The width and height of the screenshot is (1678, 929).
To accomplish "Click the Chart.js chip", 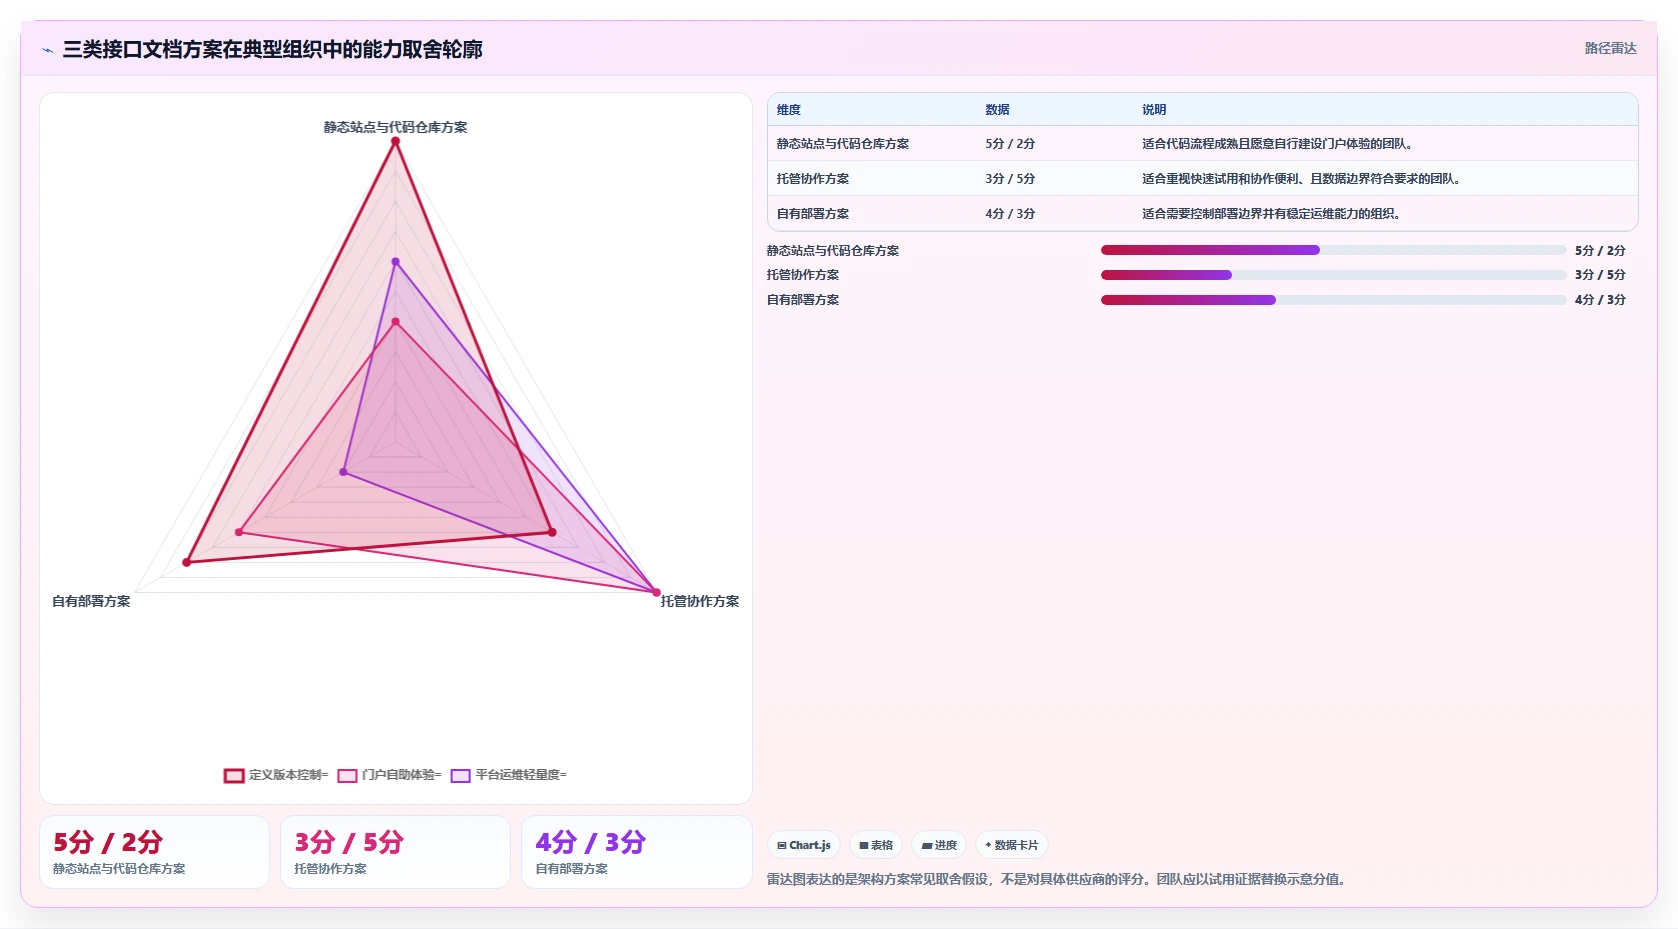I will 804,845.
